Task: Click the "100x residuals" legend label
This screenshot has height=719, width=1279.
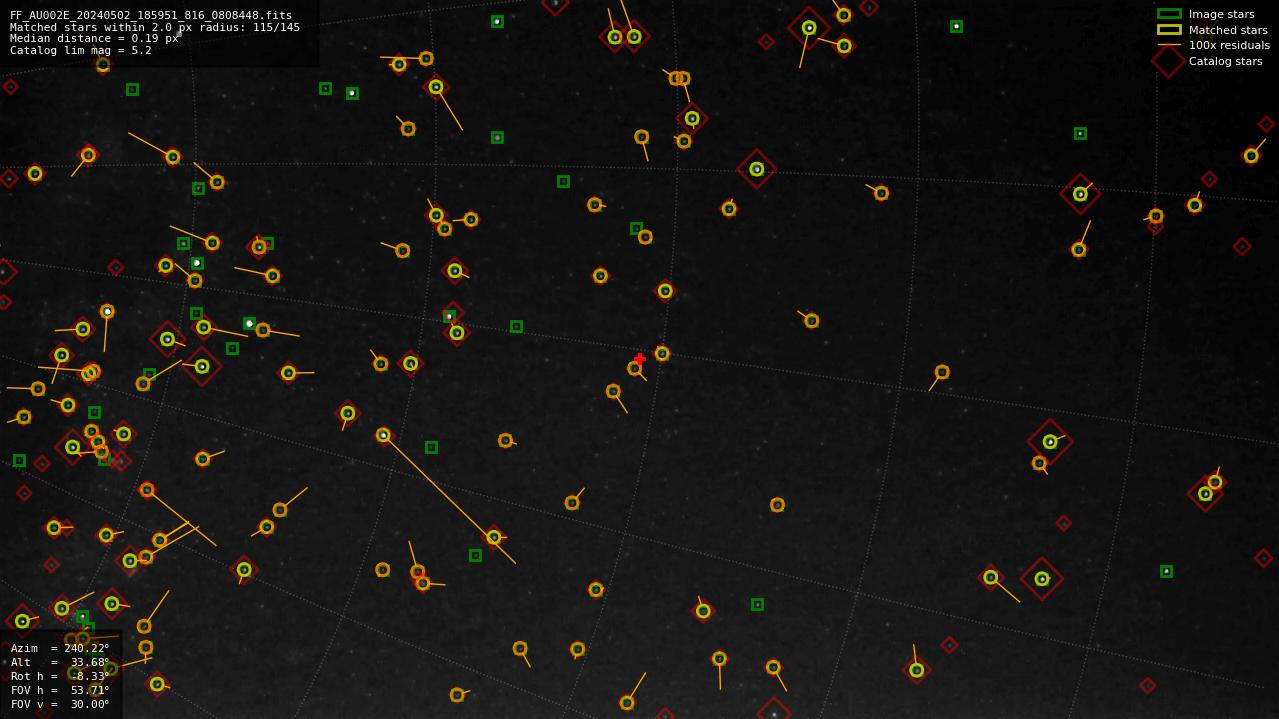Action: 1229,45
